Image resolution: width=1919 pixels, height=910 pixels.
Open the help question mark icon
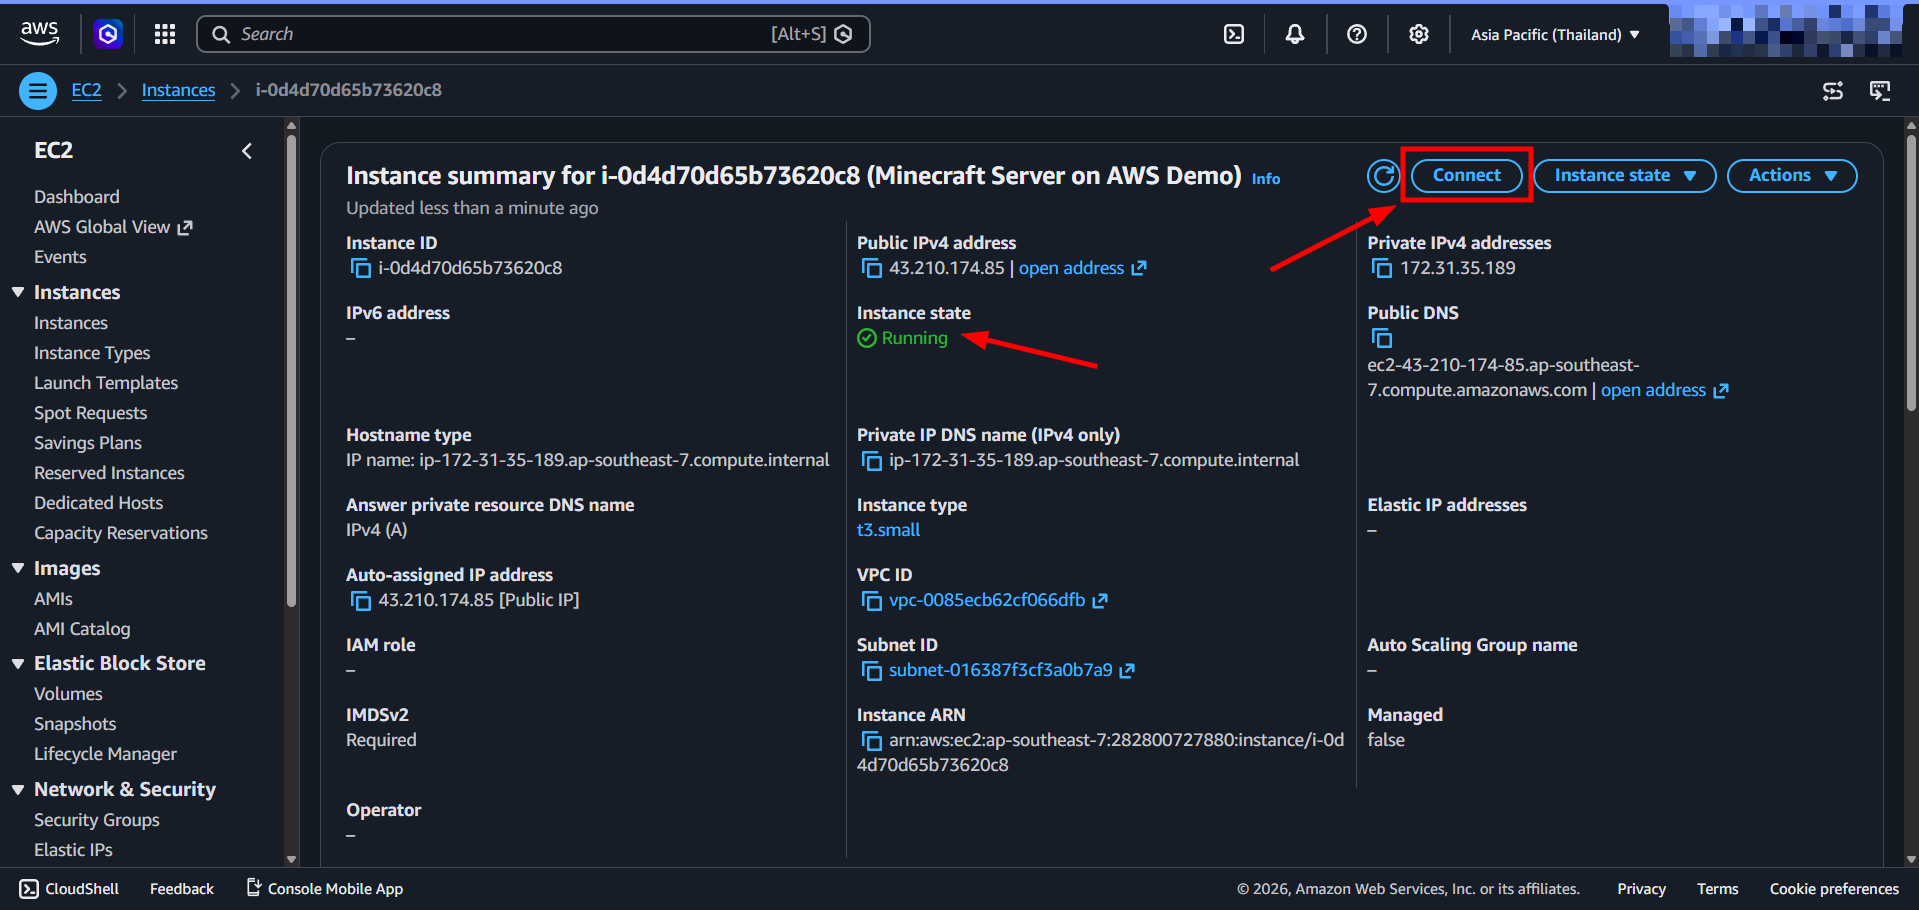pos(1357,34)
